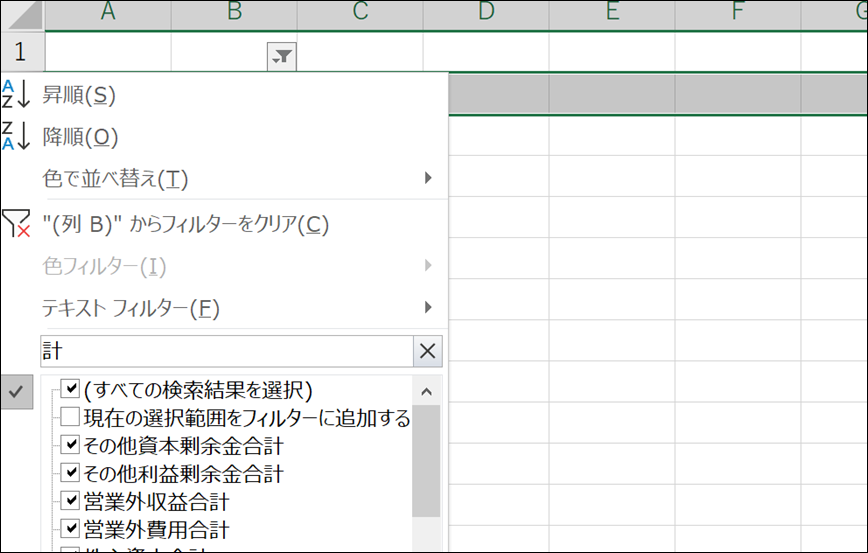Click the checkmark icon left of the list
This screenshot has width=868, height=553.
17,392
